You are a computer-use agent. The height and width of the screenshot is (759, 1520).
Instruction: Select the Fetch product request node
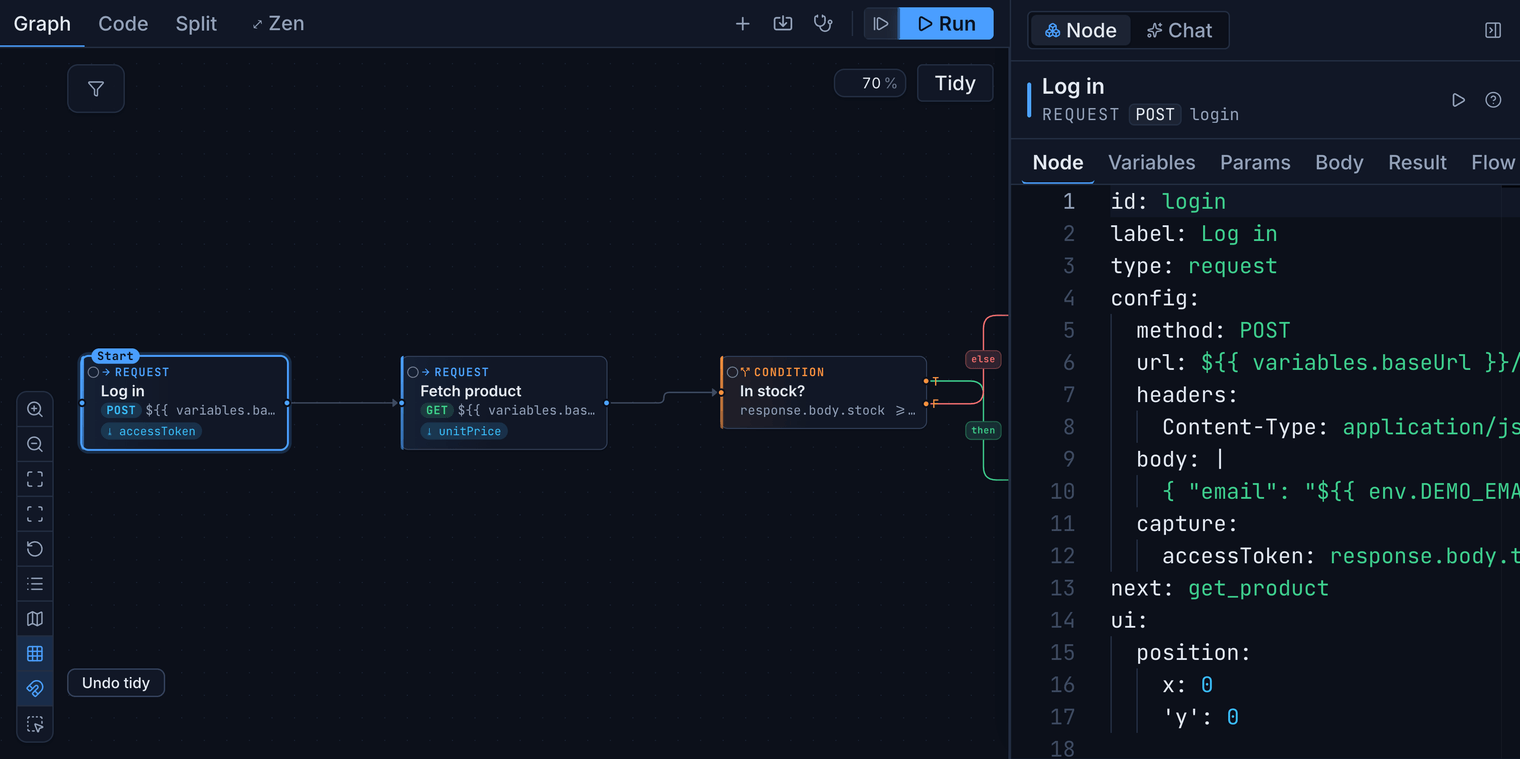(504, 403)
